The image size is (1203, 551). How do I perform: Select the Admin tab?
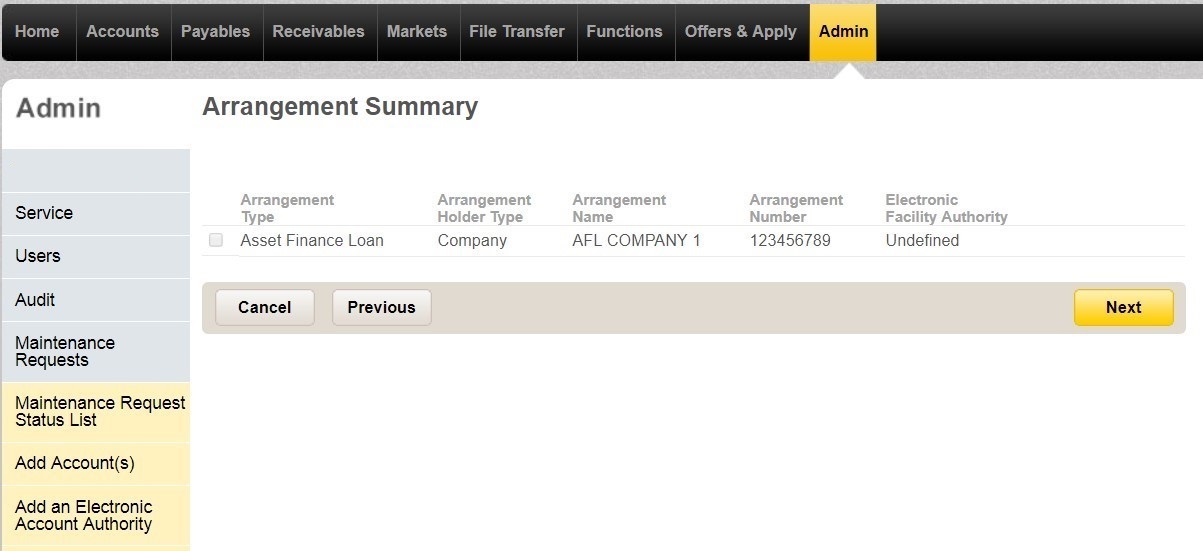[843, 32]
